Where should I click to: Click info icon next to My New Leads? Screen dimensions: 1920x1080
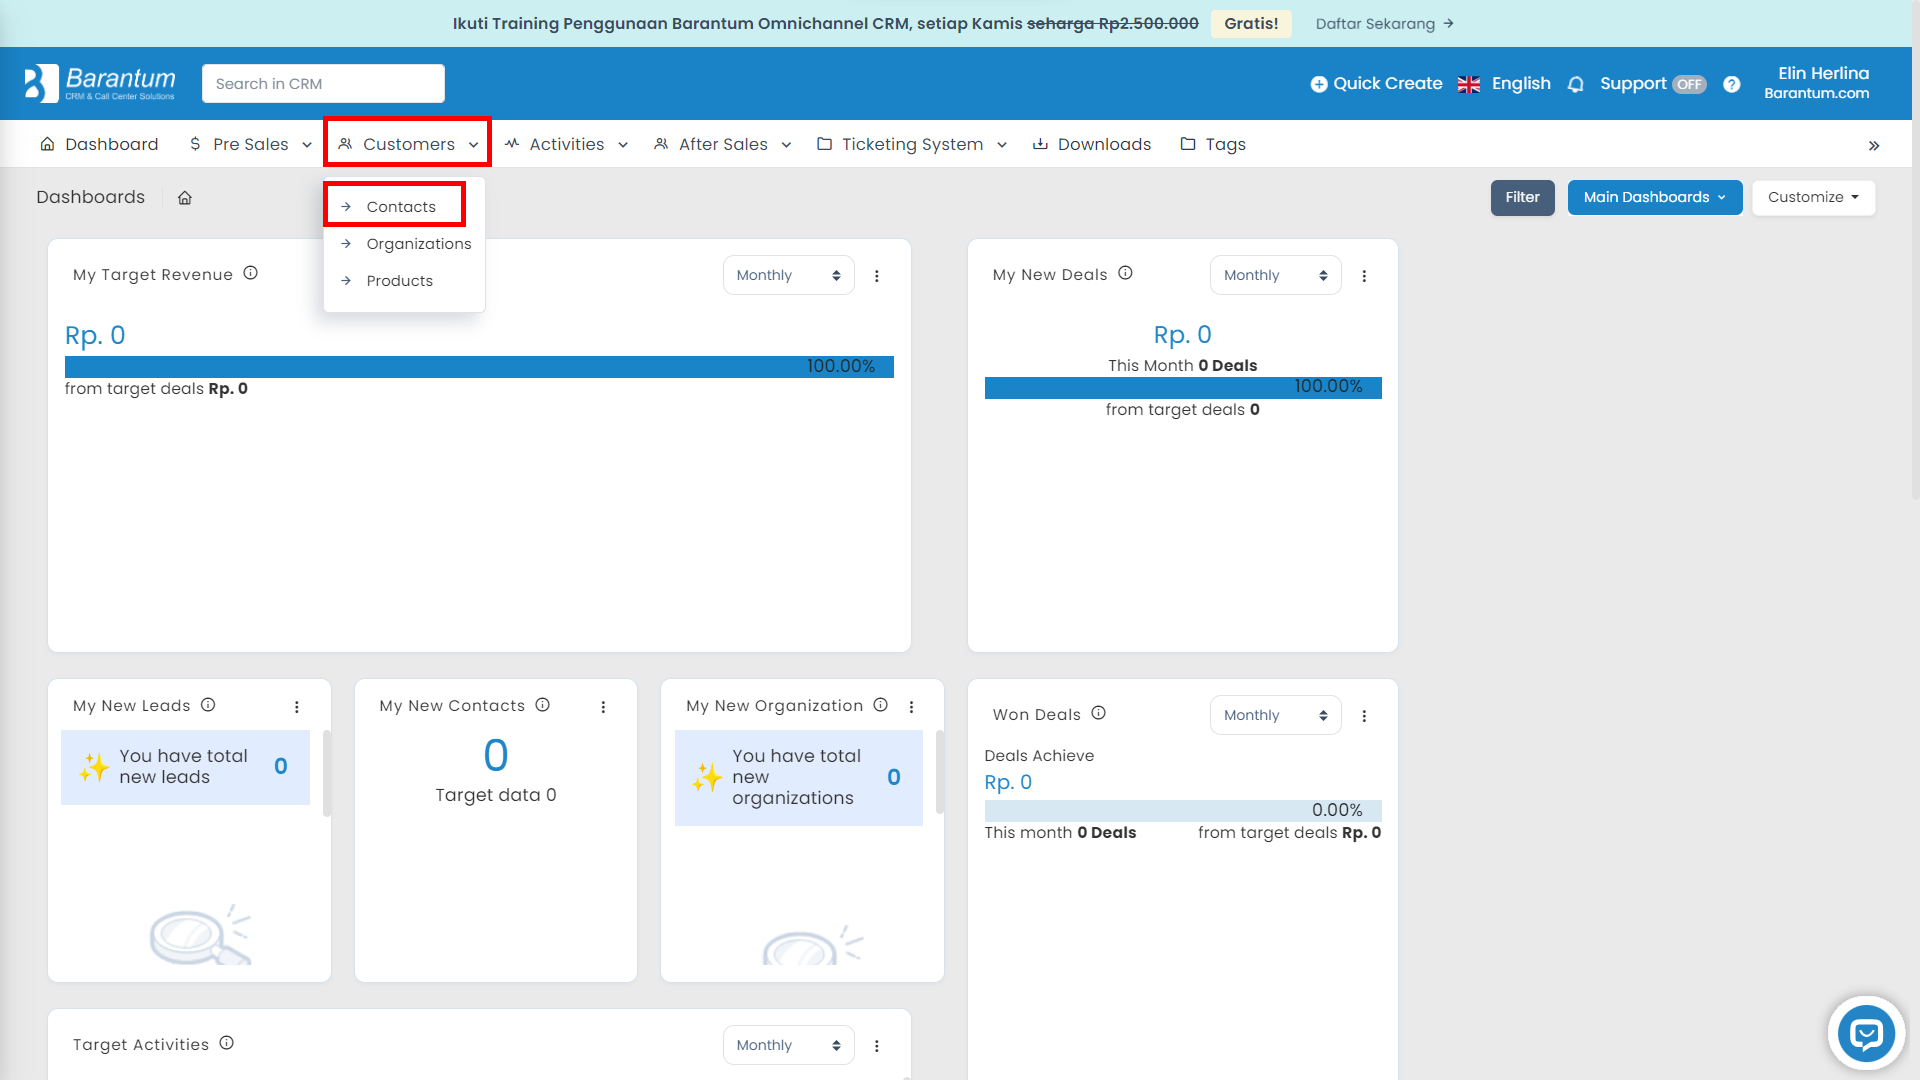pyautogui.click(x=208, y=705)
